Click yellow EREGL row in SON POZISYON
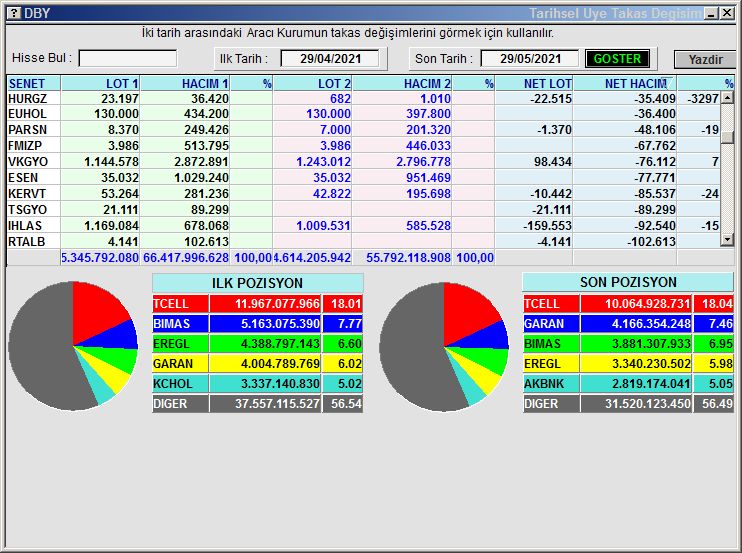Viewport: 742px width, 553px height. [x=628, y=364]
